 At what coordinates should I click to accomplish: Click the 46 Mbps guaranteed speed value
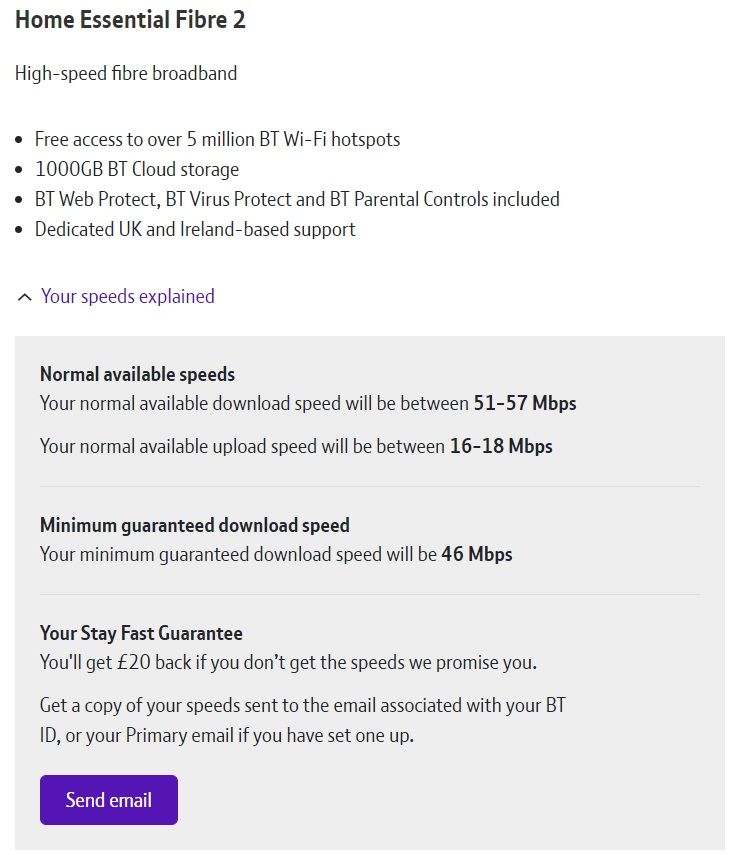(476, 554)
